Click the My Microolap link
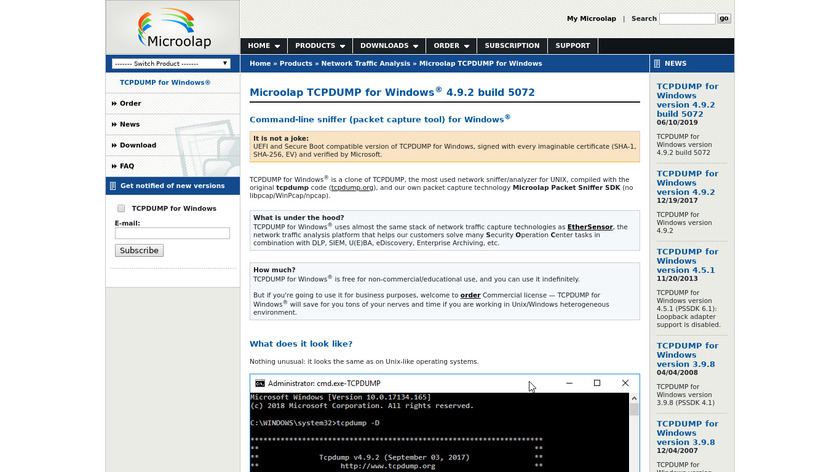 pyautogui.click(x=591, y=19)
